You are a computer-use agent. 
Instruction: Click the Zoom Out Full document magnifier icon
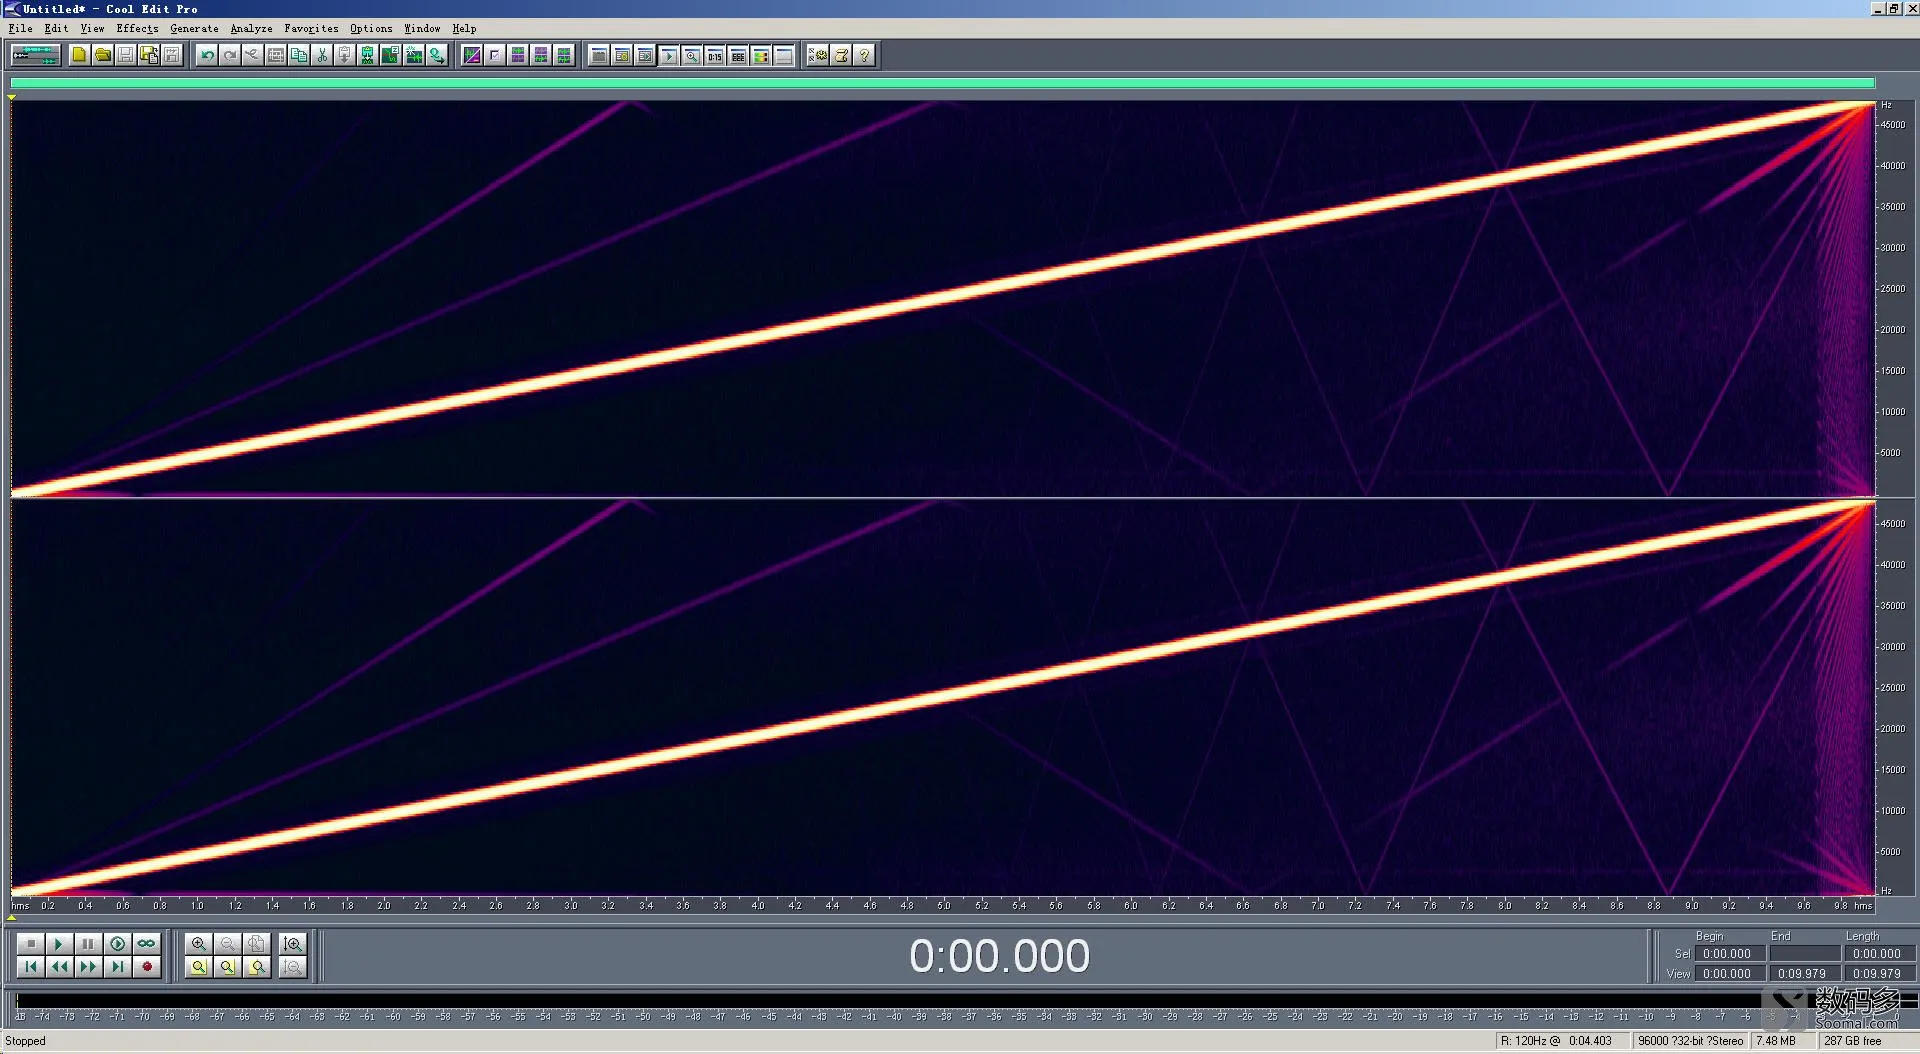(256, 943)
